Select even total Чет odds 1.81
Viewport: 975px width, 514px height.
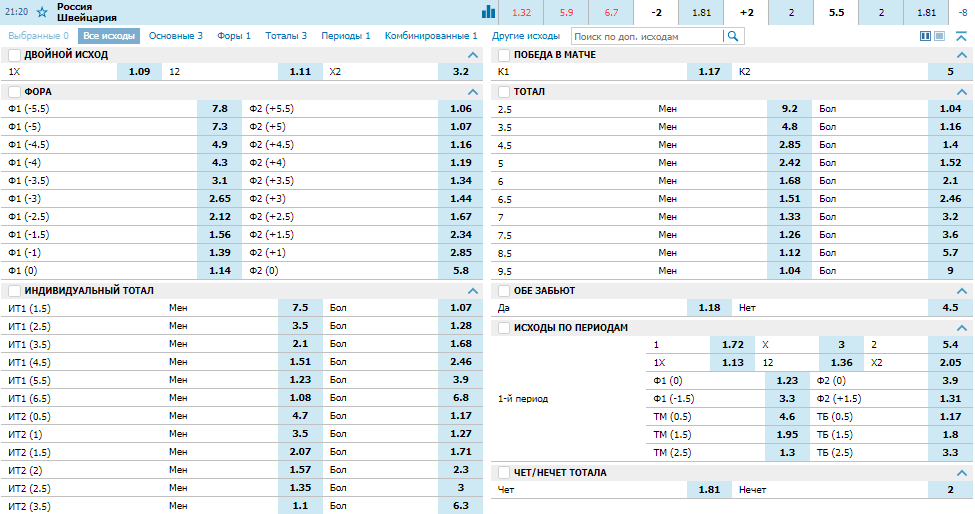[x=709, y=490]
